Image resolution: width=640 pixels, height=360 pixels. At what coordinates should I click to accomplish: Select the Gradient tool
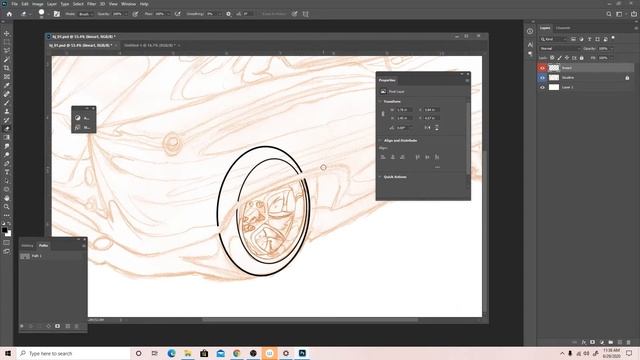[x=7, y=137]
